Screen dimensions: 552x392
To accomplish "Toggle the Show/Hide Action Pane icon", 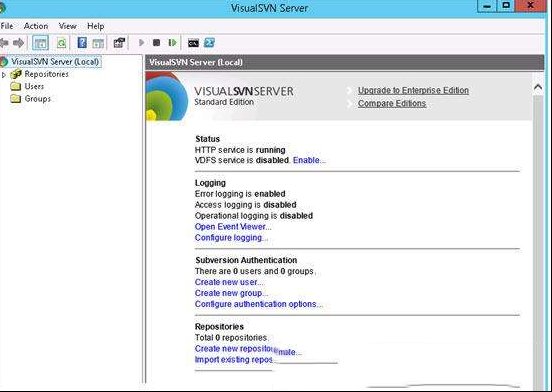I will 98,43.
